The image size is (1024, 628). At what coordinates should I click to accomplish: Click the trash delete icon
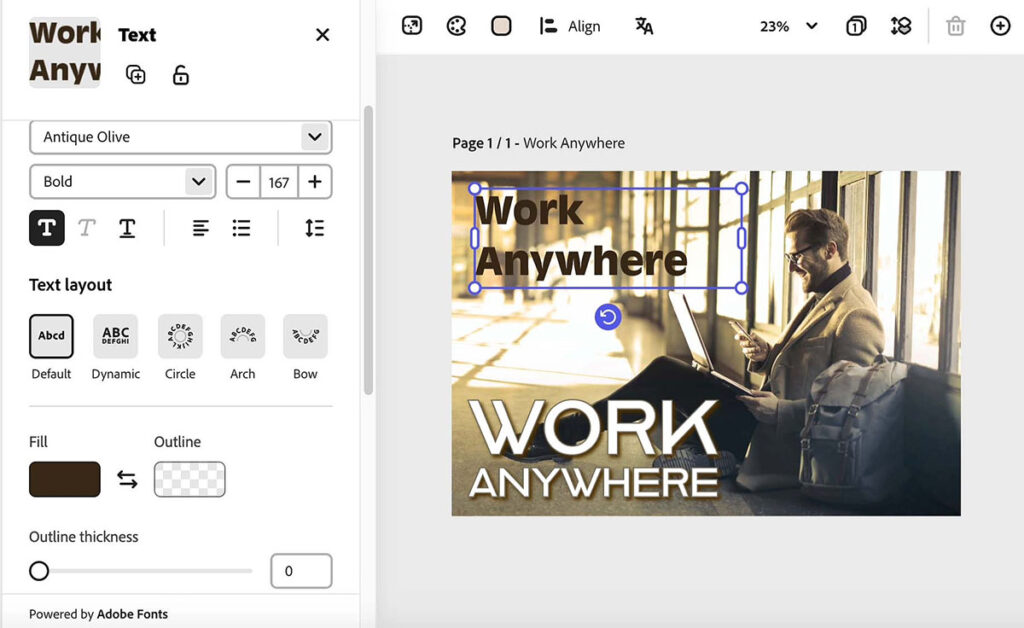pyautogui.click(x=955, y=26)
